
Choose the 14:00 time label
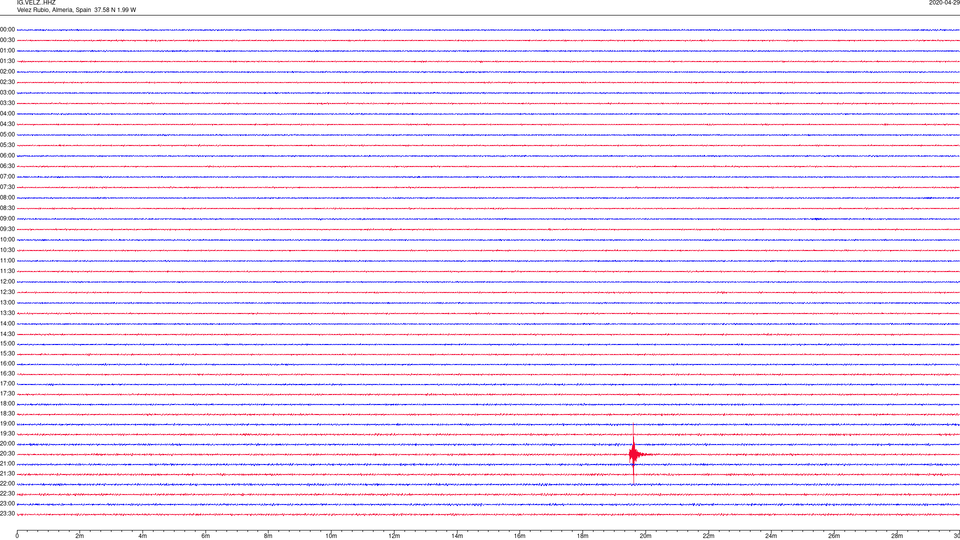[7, 323]
